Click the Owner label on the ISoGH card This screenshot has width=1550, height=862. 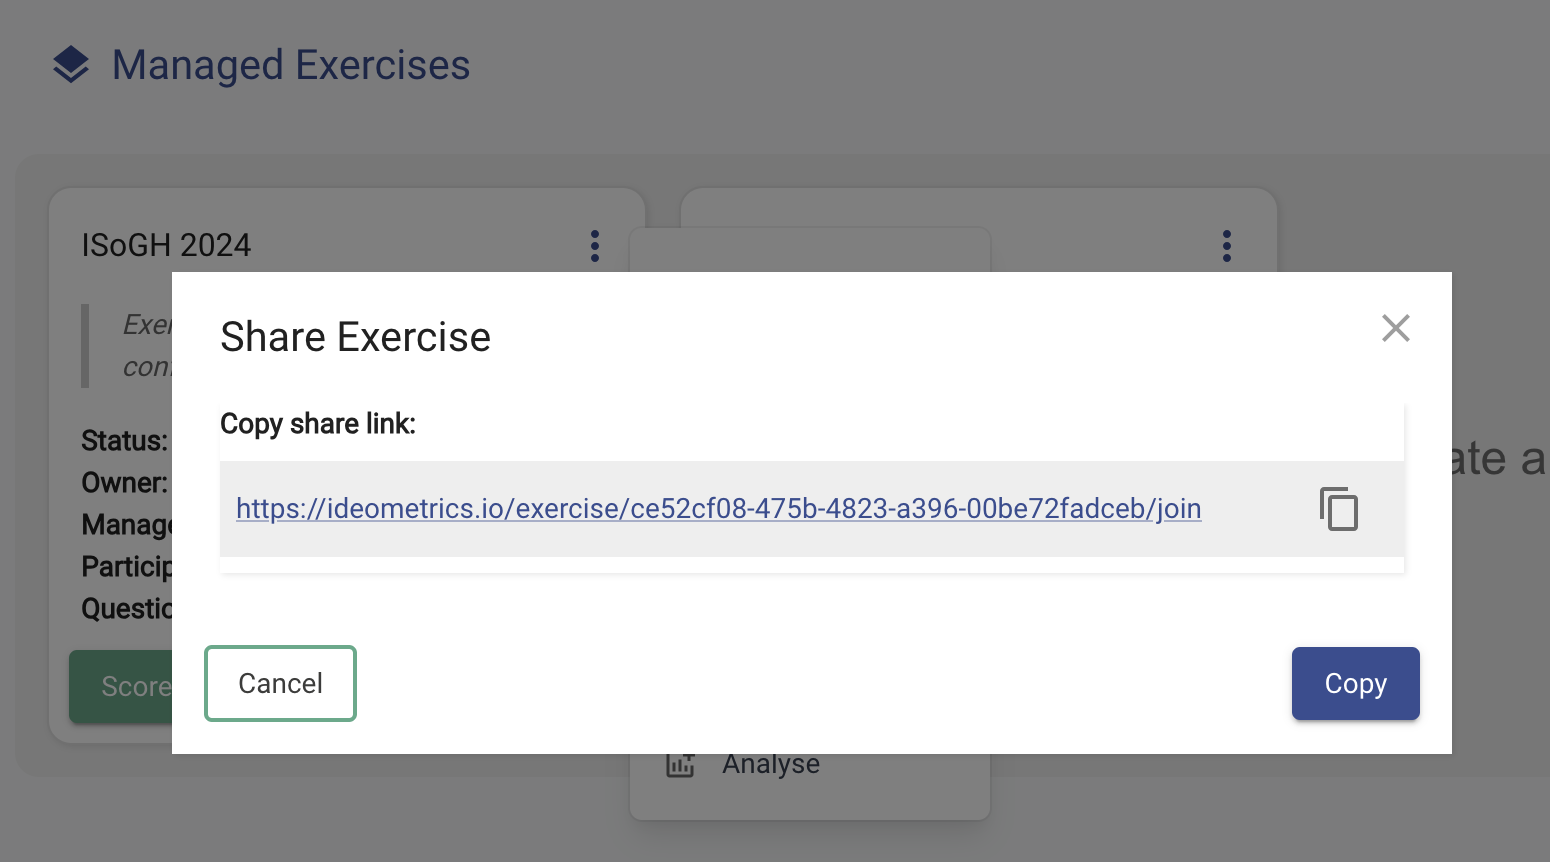click(x=124, y=483)
